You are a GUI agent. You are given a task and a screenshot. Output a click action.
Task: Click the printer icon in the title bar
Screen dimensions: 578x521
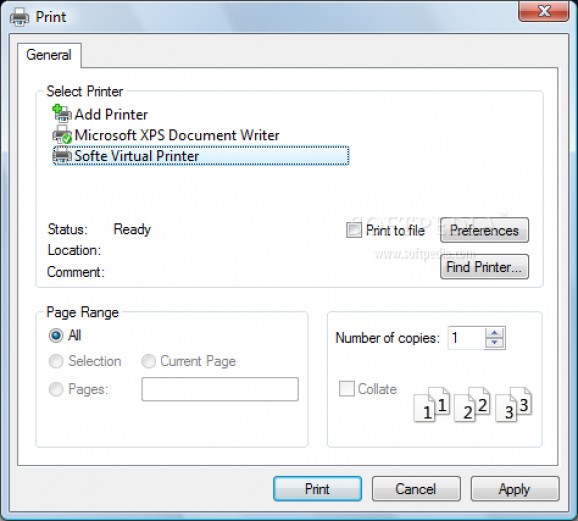19,17
